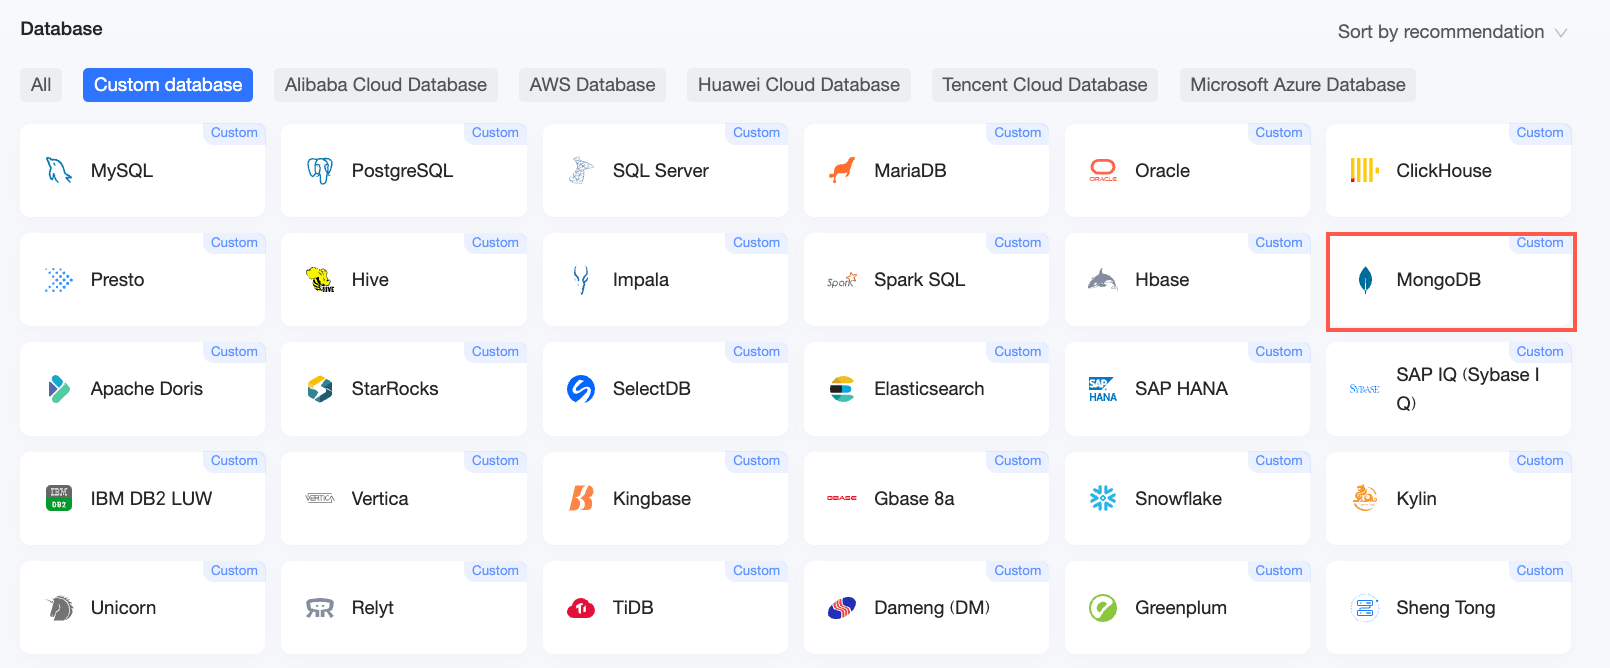Switch to Tencent Cloud Database tab
Image resolution: width=1610 pixels, height=668 pixels.
(1045, 85)
